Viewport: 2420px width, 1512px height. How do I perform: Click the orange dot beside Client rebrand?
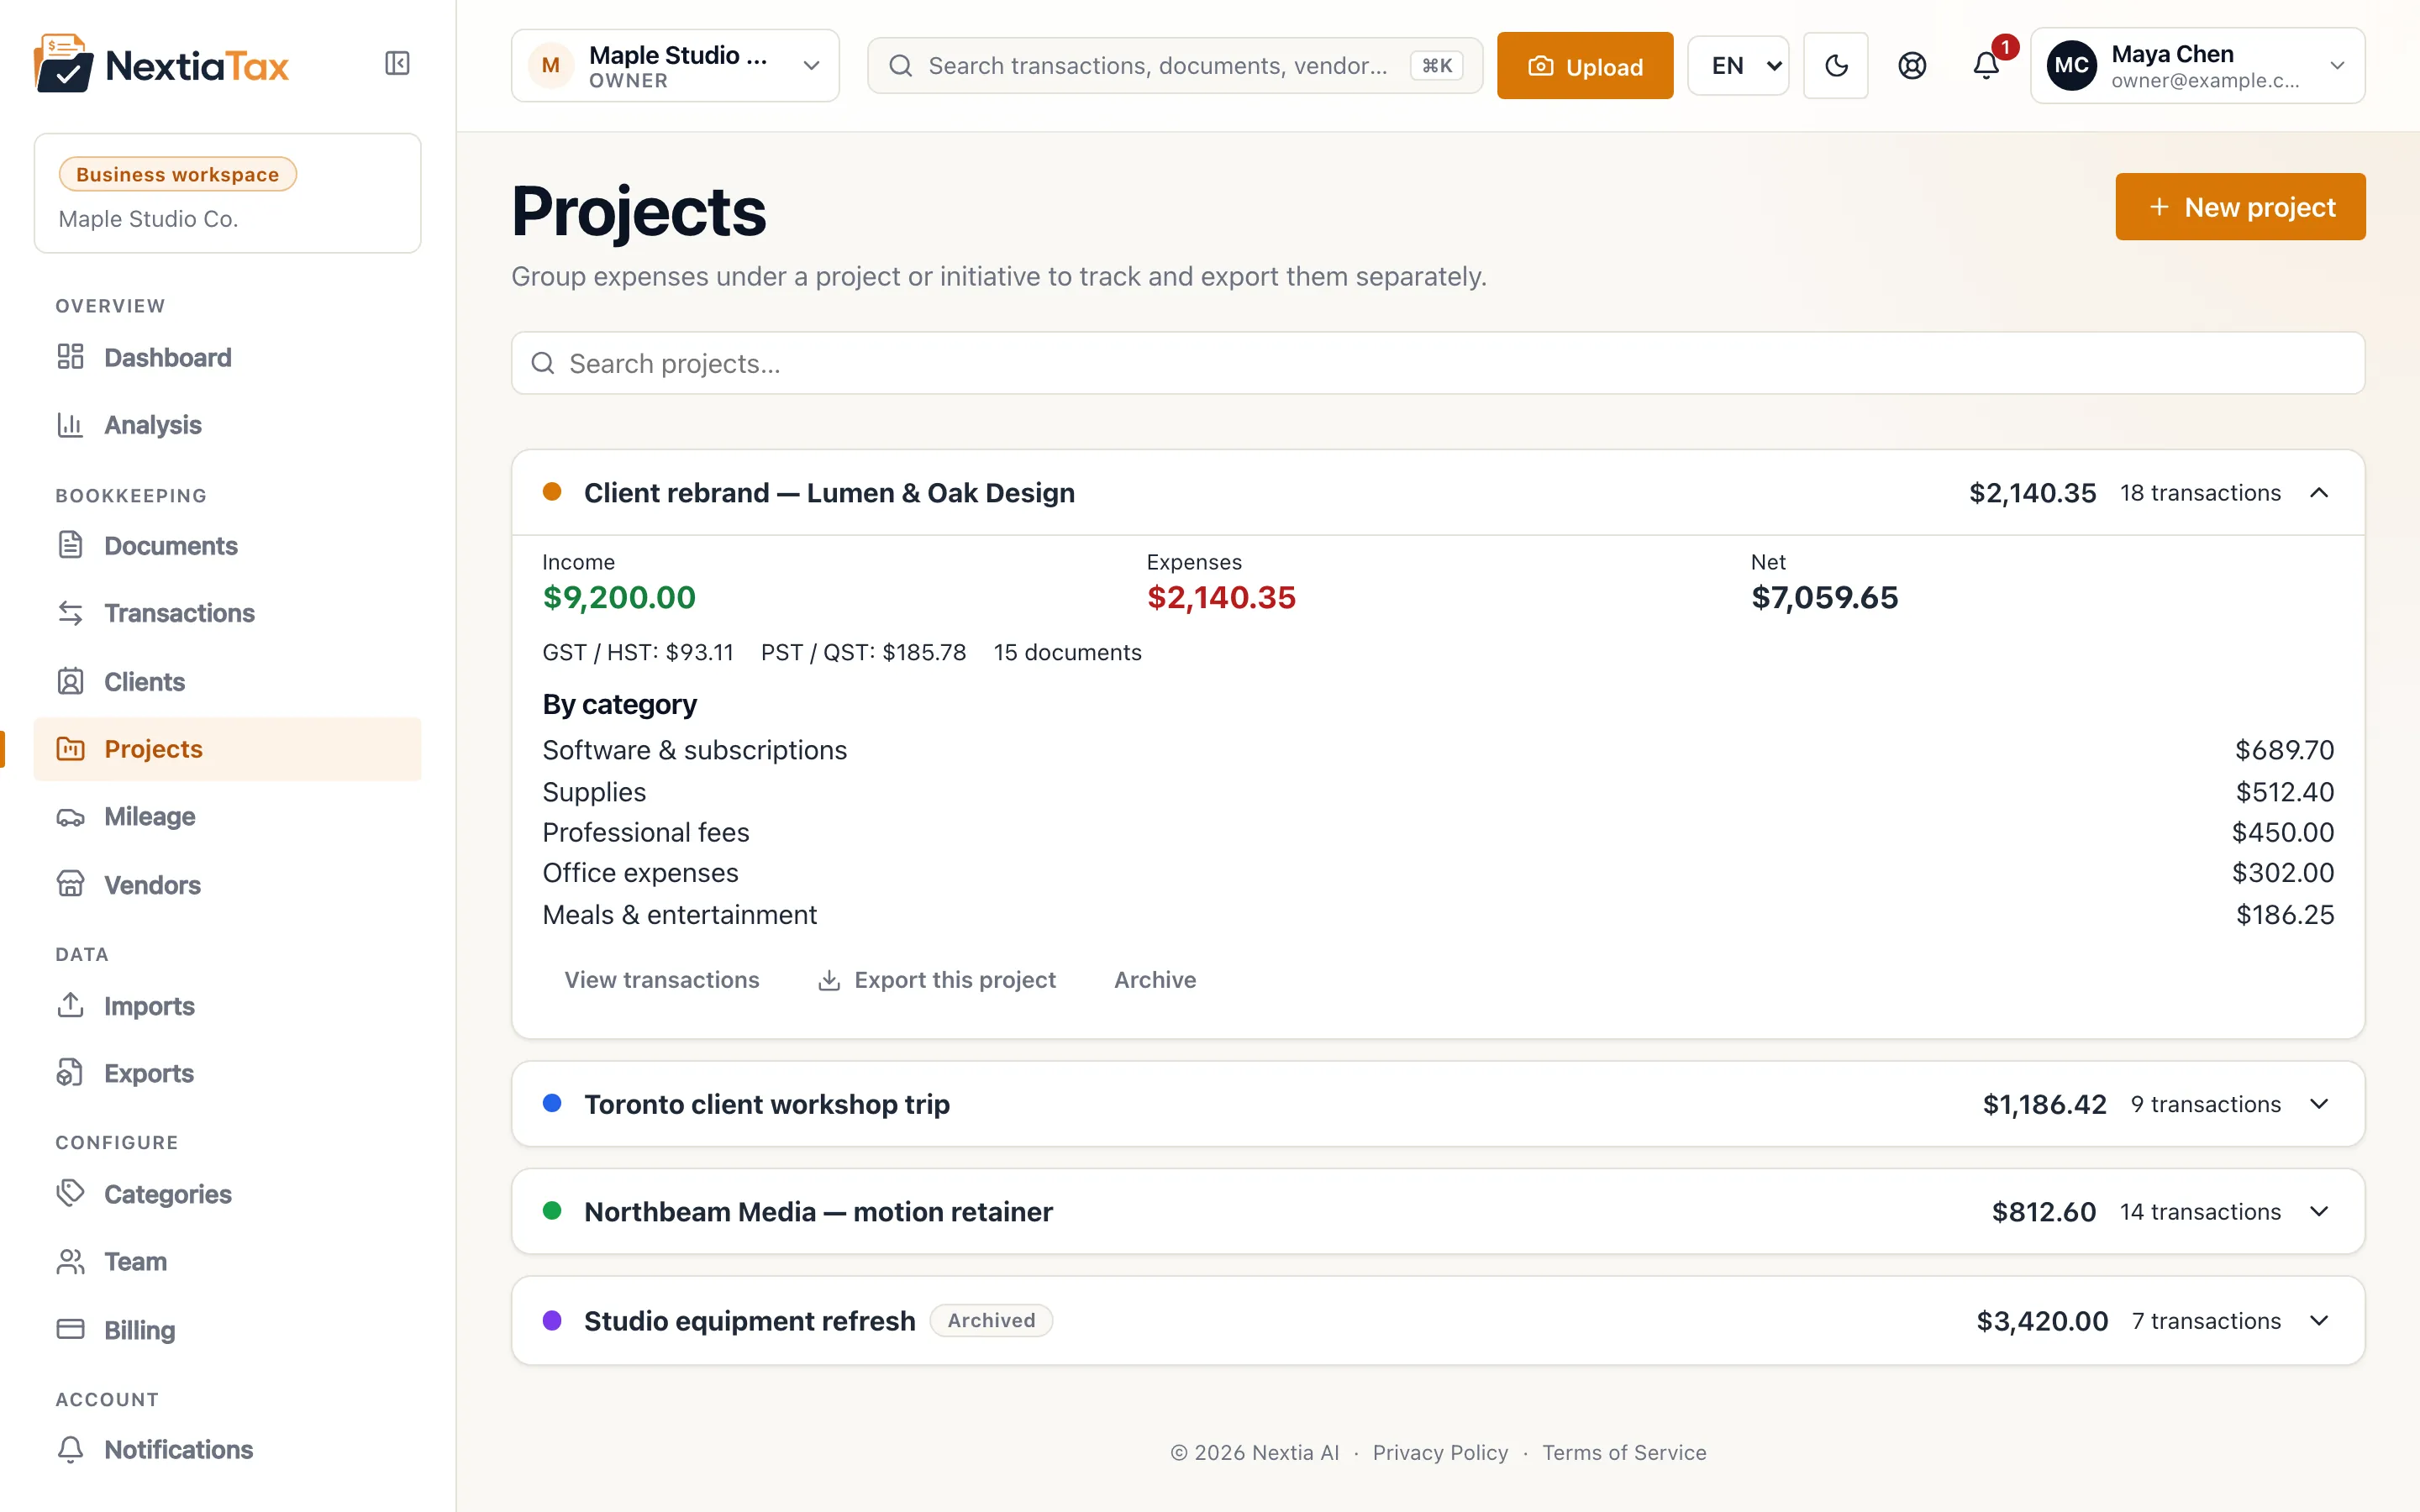(552, 492)
